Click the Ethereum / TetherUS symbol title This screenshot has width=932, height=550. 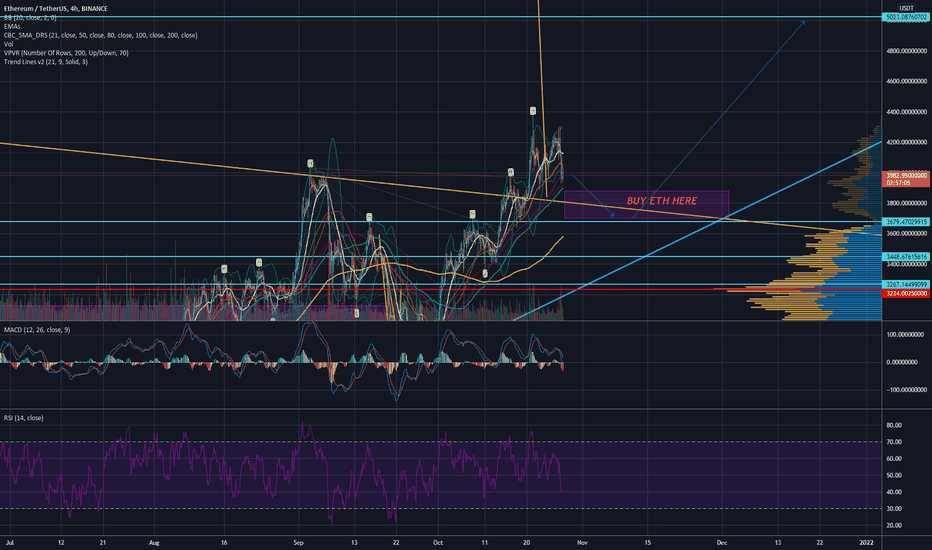click(x=55, y=9)
